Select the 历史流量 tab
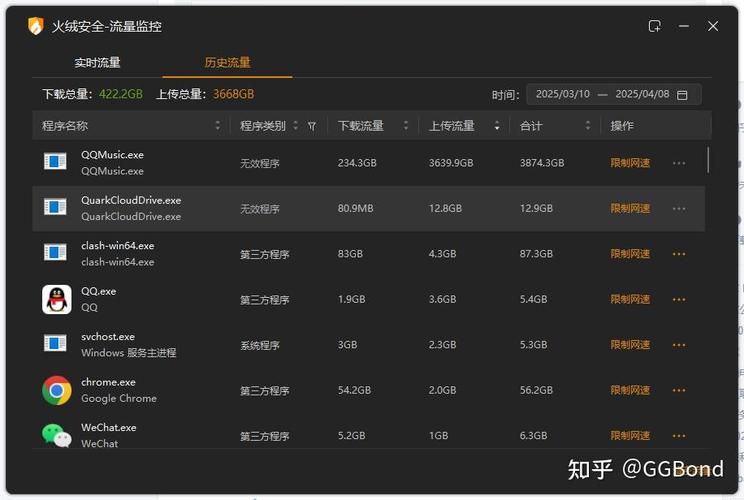This screenshot has width=744, height=500. click(227, 63)
